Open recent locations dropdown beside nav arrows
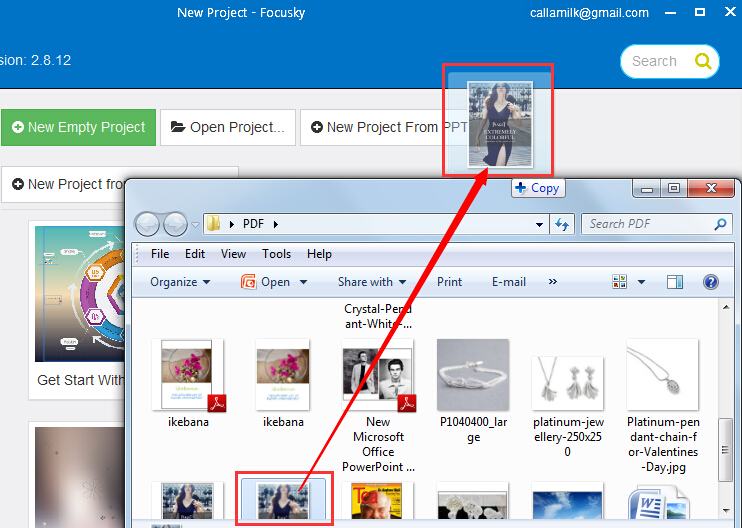 coord(195,225)
